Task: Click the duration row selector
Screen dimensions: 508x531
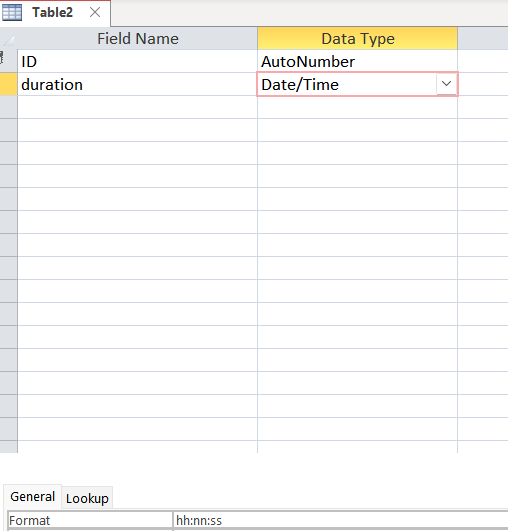Action: [8, 84]
